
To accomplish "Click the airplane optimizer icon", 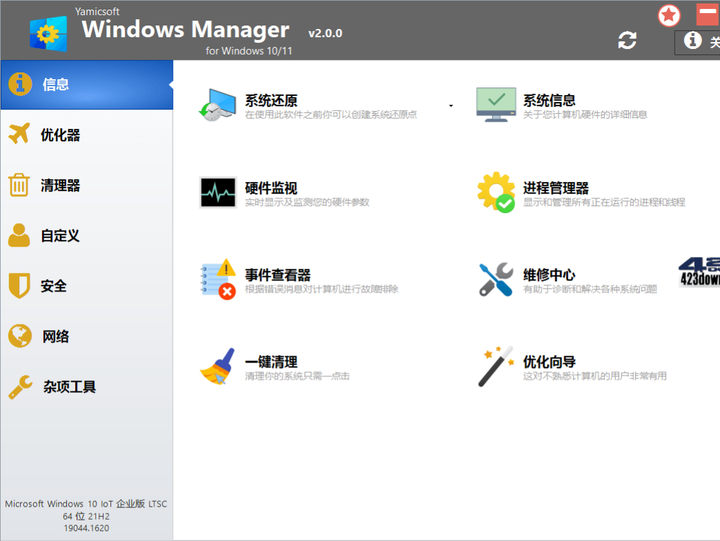I will click(x=19, y=134).
